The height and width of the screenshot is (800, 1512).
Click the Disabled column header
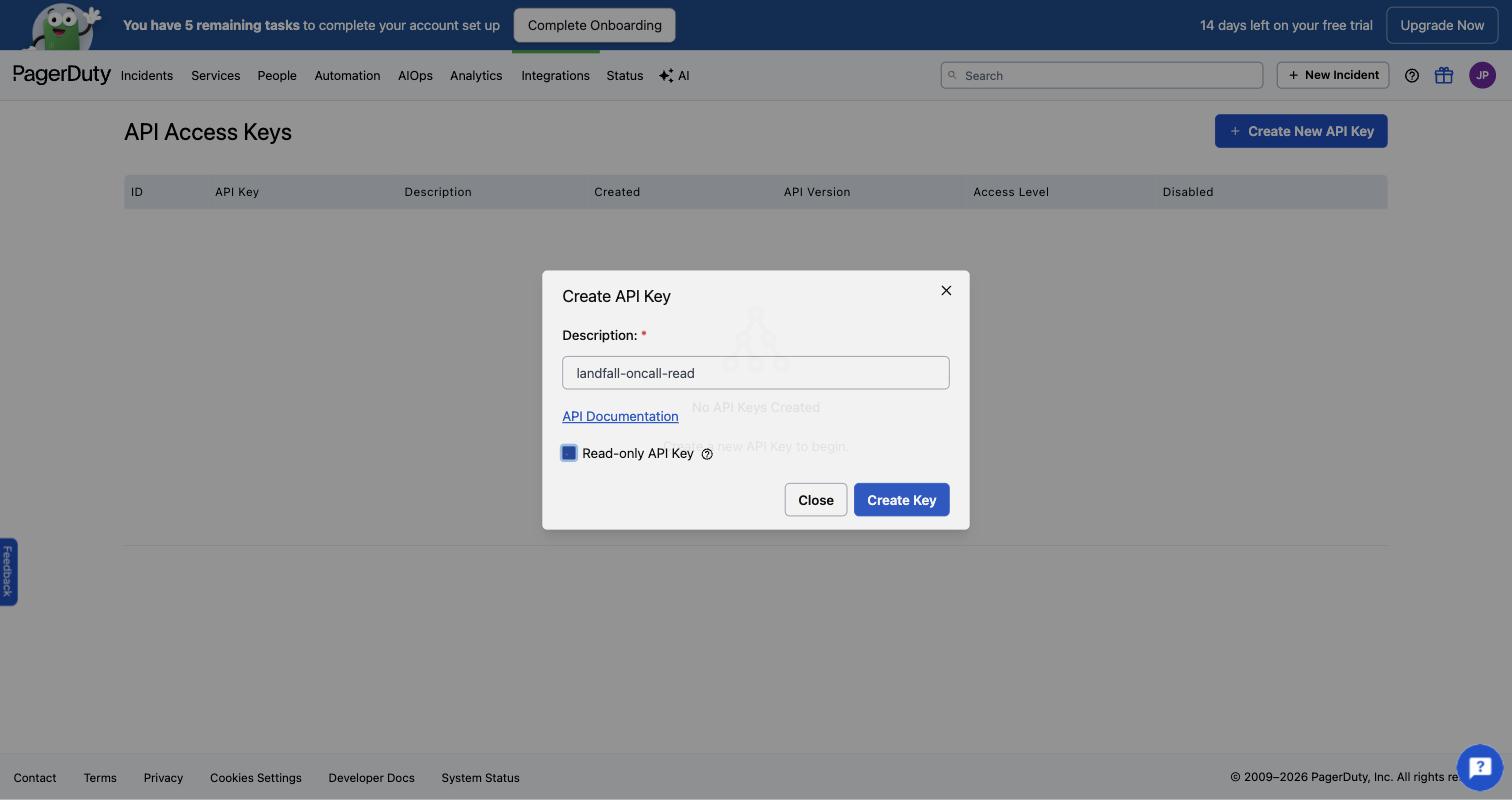[x=1188, y=192]
